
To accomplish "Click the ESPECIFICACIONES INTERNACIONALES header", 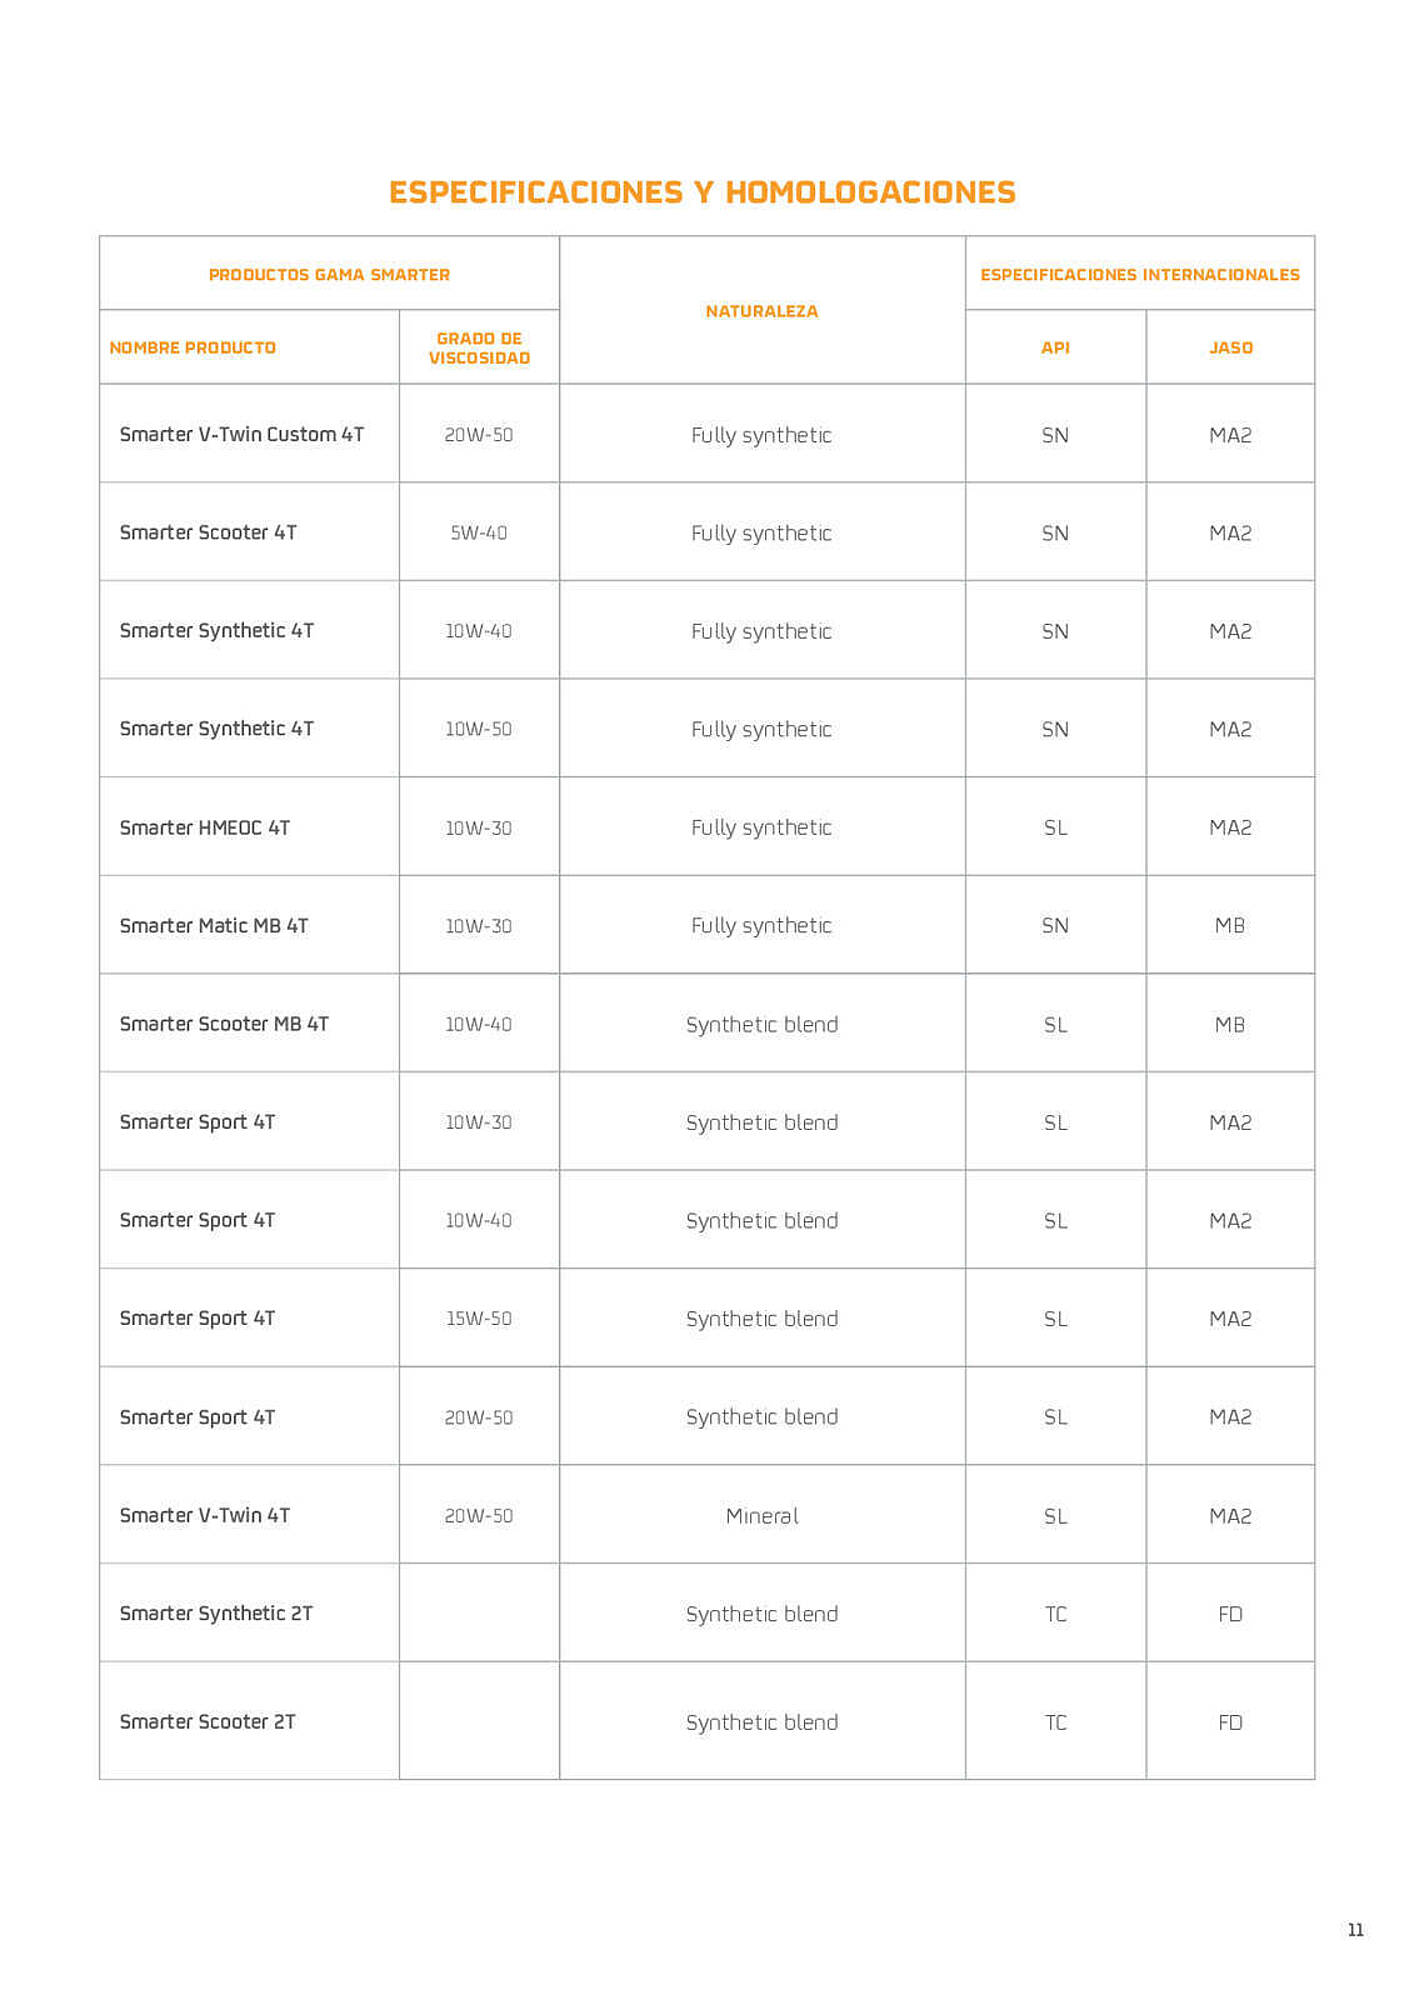I will pos(1140,274).
